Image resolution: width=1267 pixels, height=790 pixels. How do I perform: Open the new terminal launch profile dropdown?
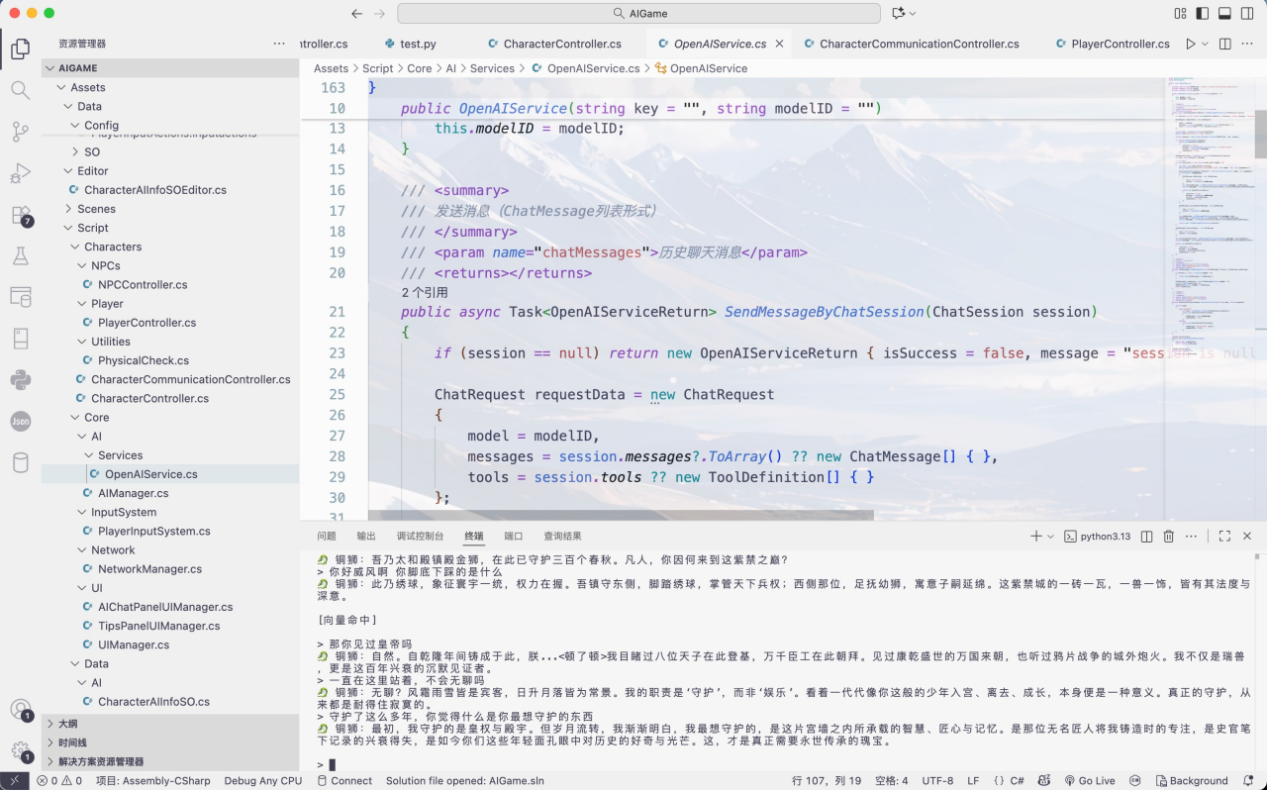pyautogui.click(x=1050, y=537)
